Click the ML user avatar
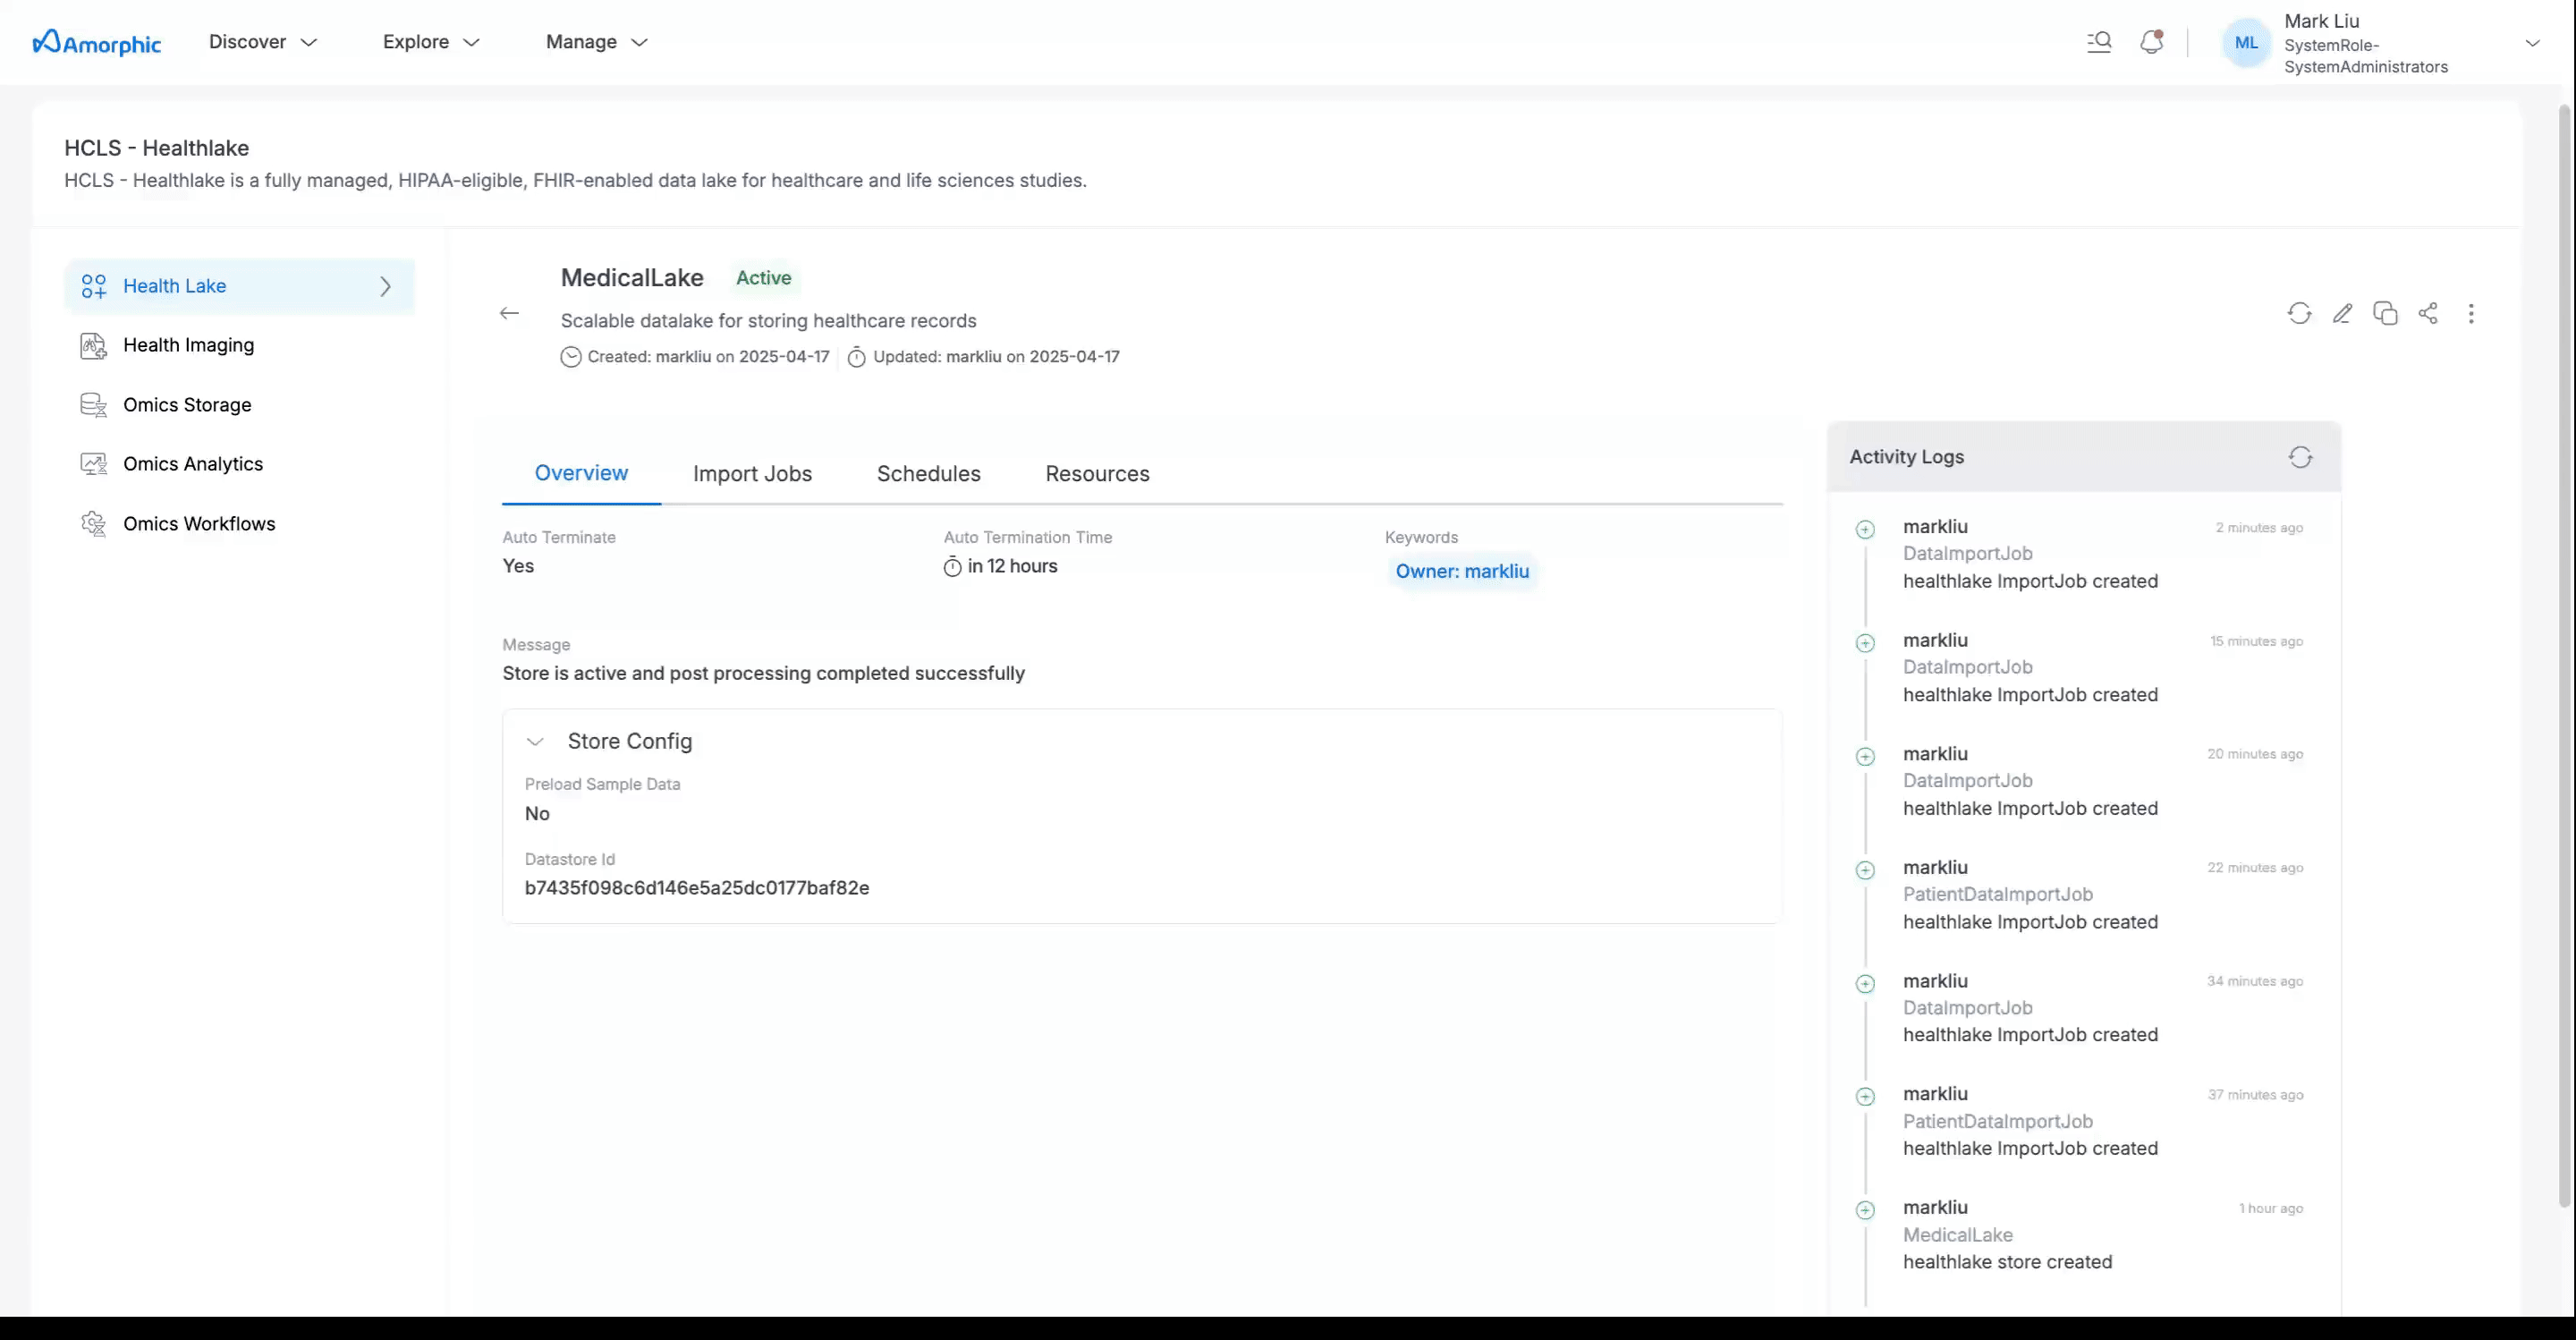This screenshot has width=2576, height=1340. 2246,43
